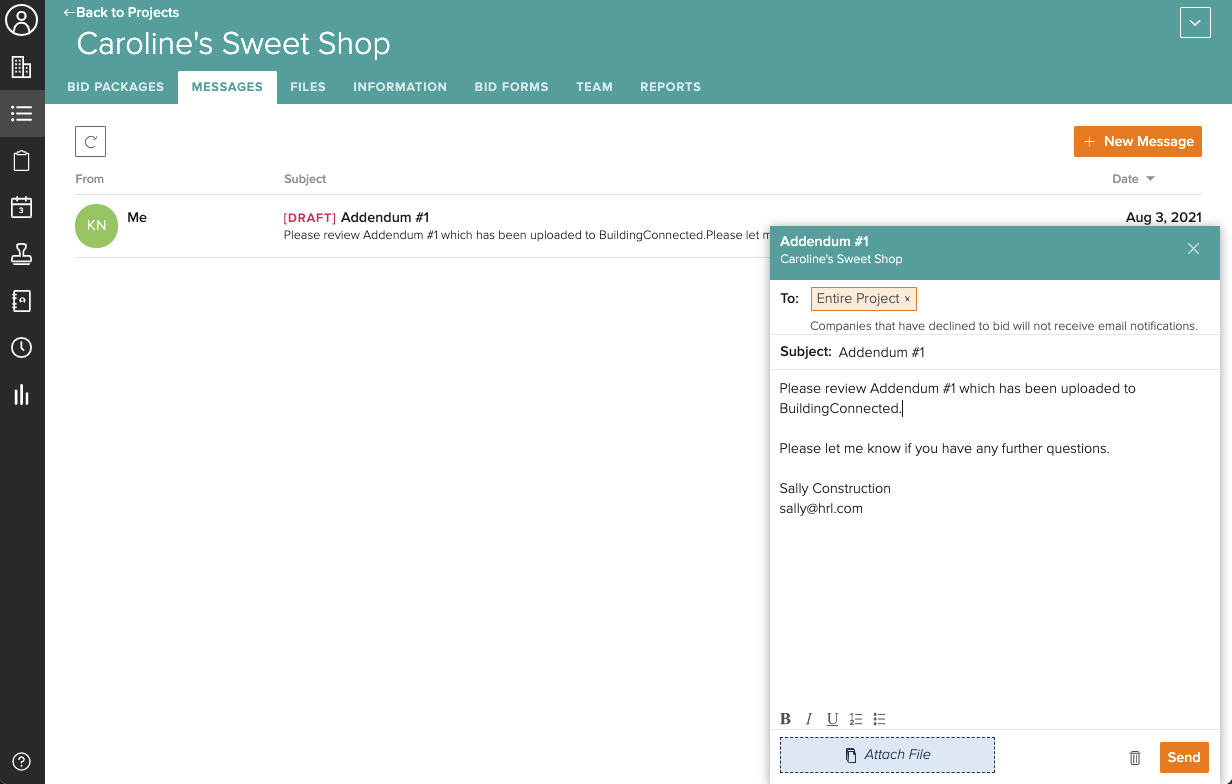The height and width of the screenshot is (784, 1232).
Task: Open the bar chart analytics sidebar icon
Action: 21,394
